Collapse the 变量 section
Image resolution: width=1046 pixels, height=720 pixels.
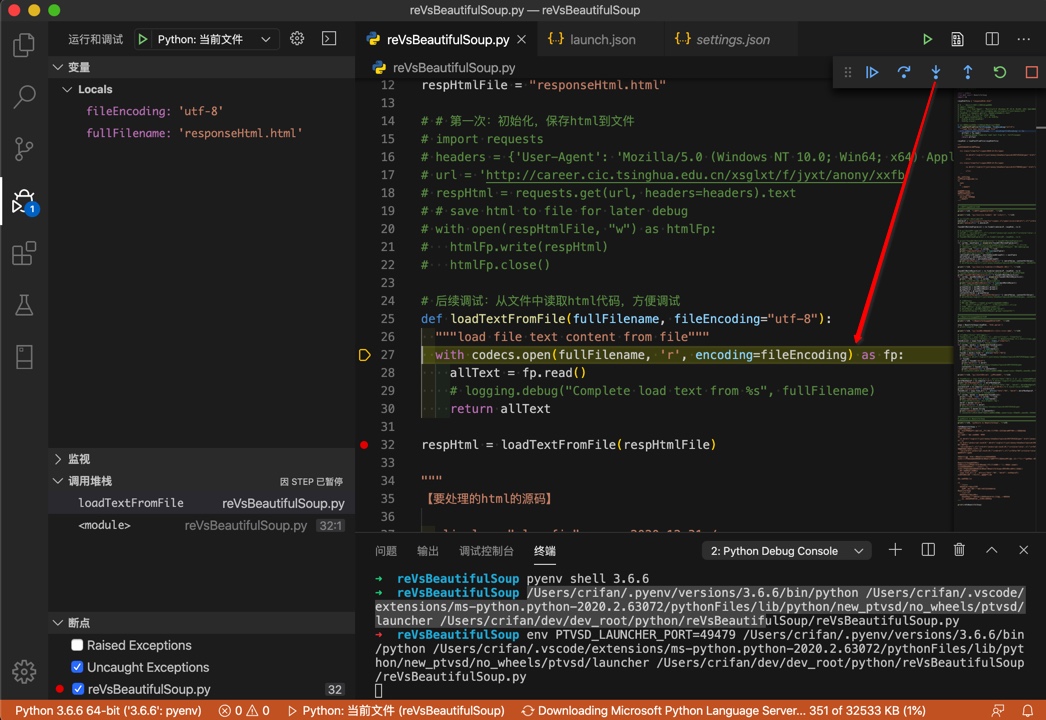pos(58,67)
